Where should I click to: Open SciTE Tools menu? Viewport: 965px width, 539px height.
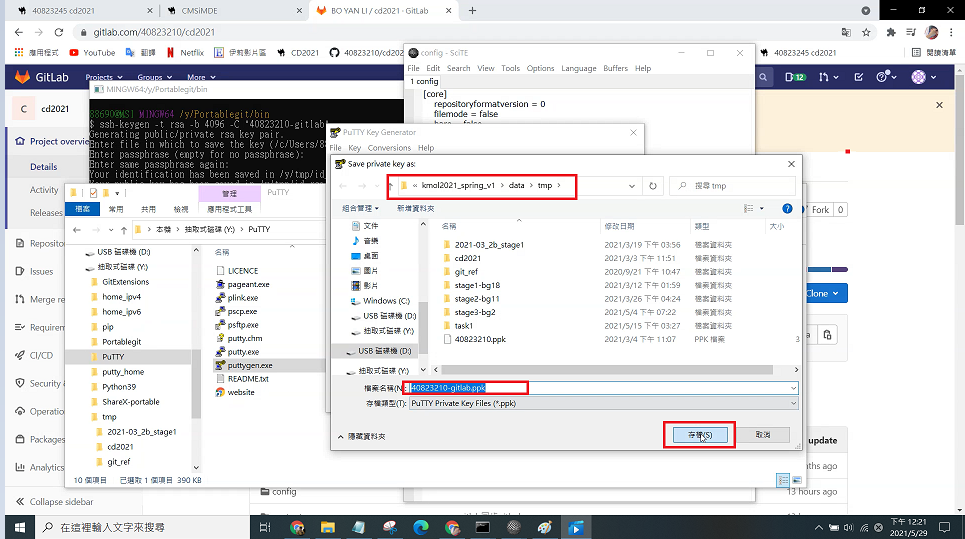(x=510, y=68)
